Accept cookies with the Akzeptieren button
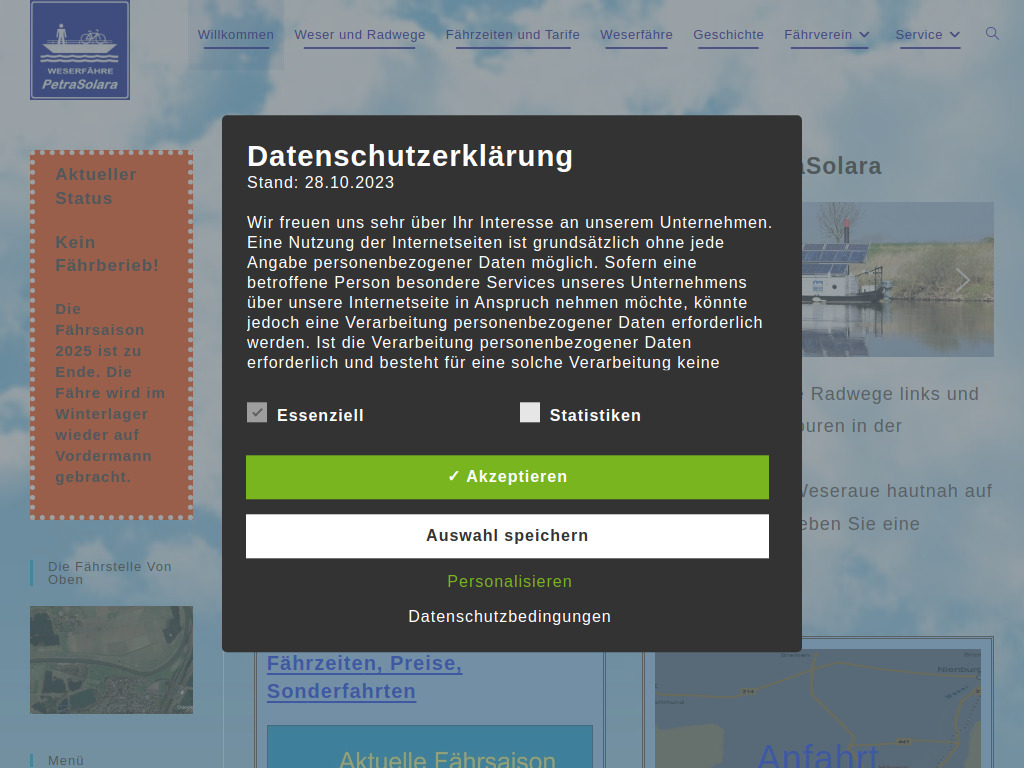 (x=507, y=477)
